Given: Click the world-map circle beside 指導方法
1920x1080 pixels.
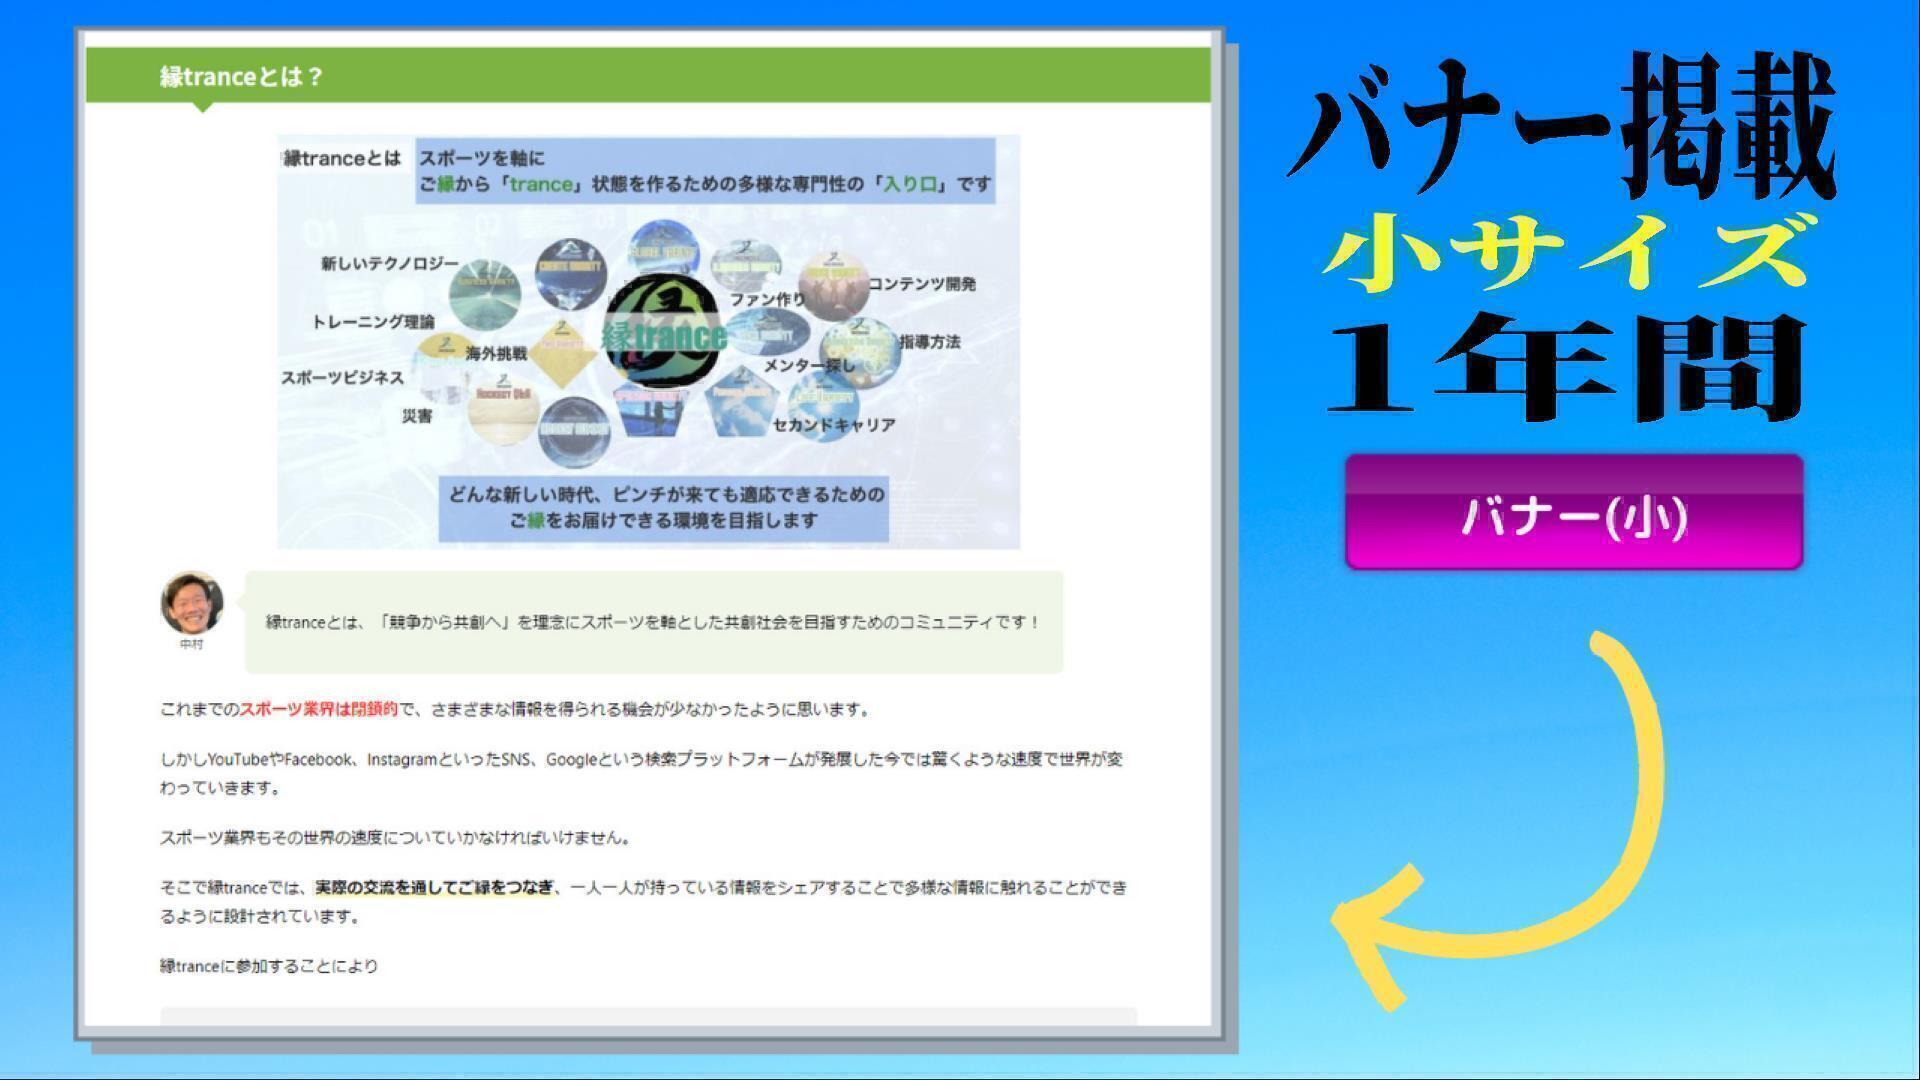Looking at the screenshot, I should pyautogui.click(x=860, y=353).
